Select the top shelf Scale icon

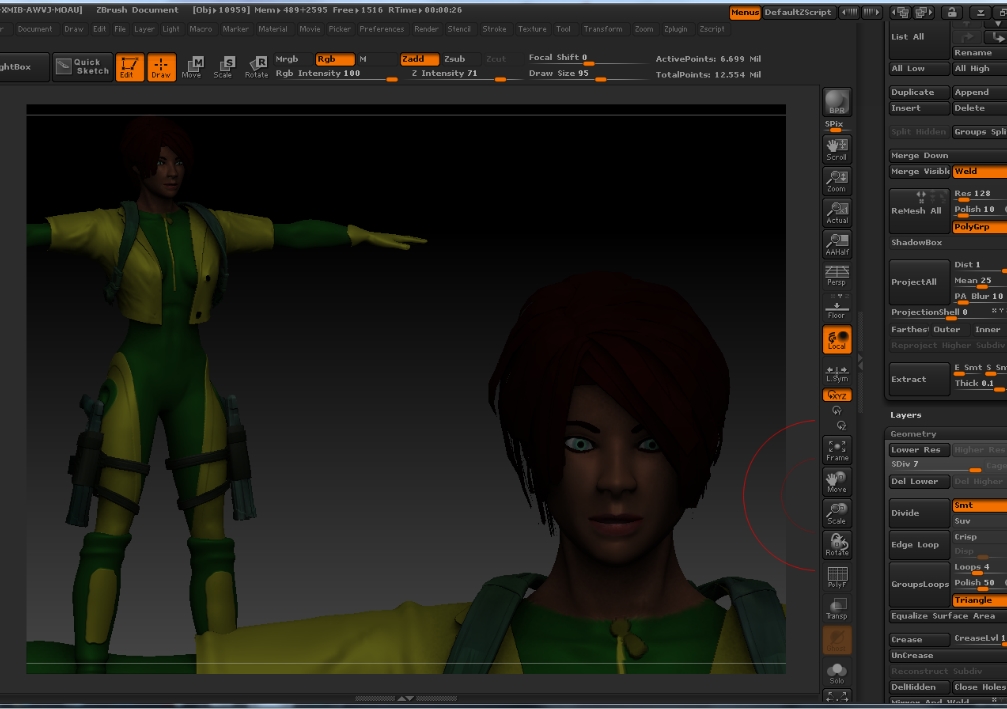click(x=223, y=67)
